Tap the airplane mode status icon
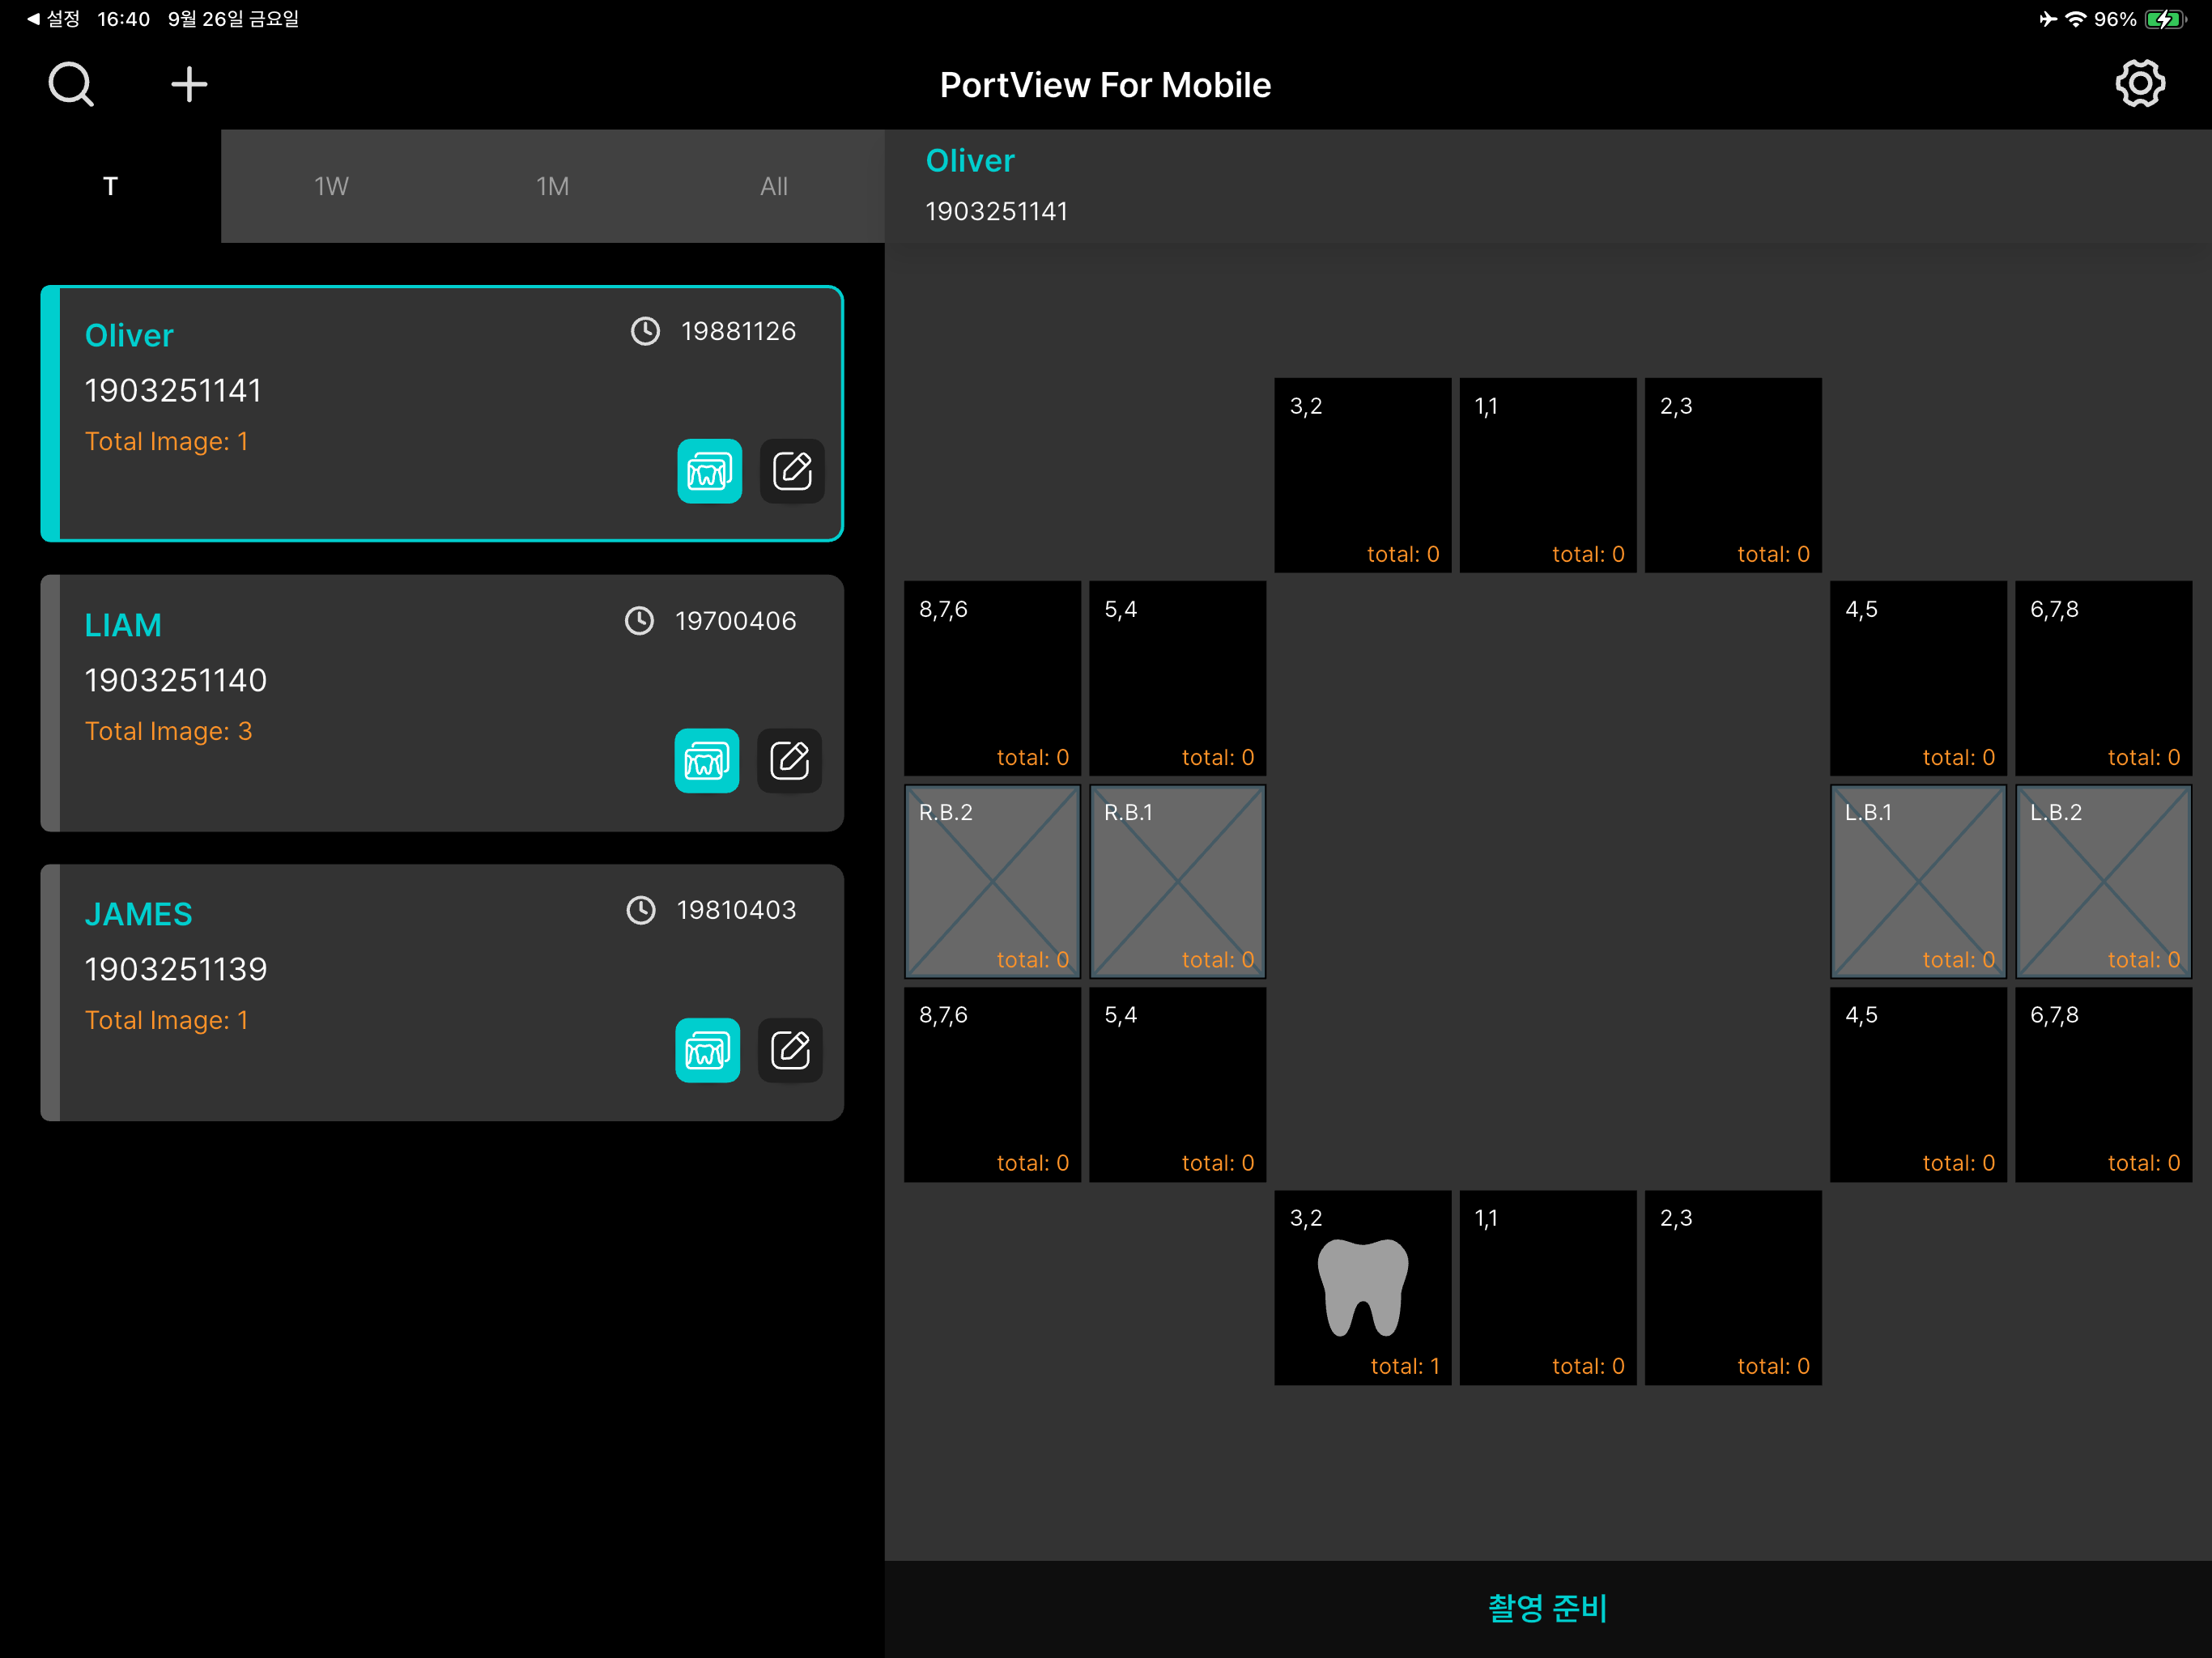This screenshot has height=1658, width=2212. 2048,19
